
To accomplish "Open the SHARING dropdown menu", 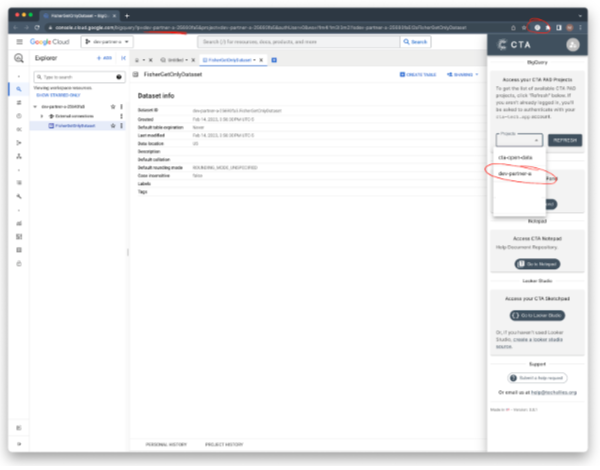I will tap(463, 75).
